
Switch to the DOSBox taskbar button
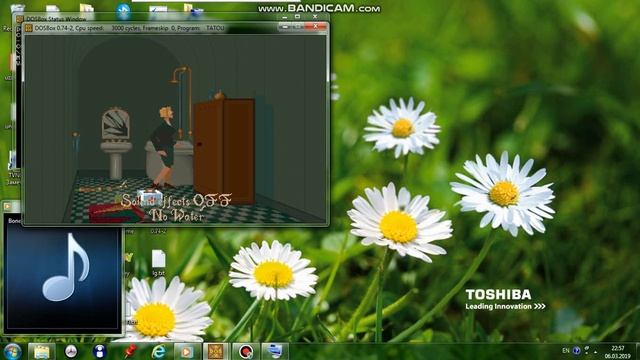point(216,351)
